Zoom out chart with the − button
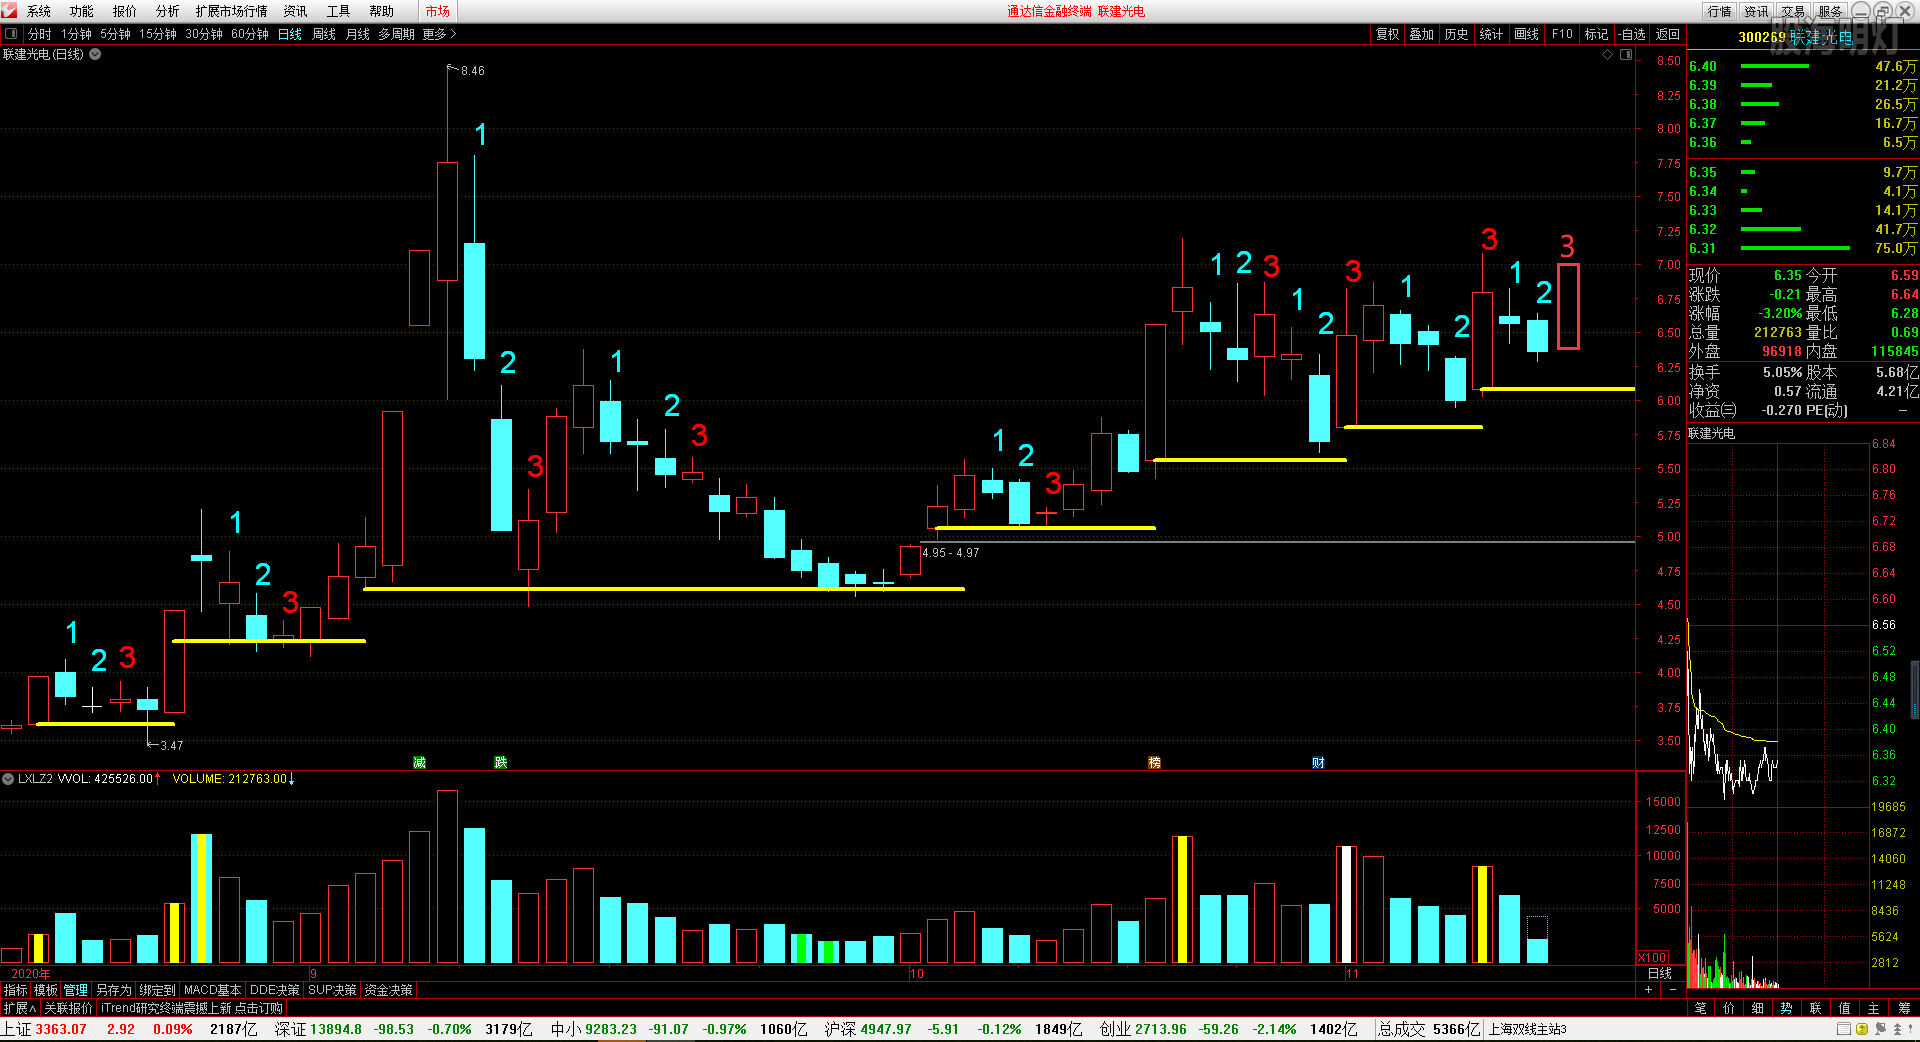This screenshot has height=1042, width=1920. pyautogui.click(x=1673, y=989)
